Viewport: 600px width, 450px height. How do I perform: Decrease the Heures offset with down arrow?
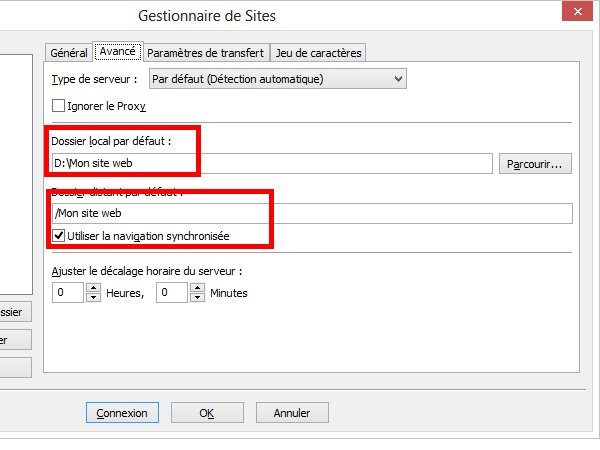tap(93, 297)
